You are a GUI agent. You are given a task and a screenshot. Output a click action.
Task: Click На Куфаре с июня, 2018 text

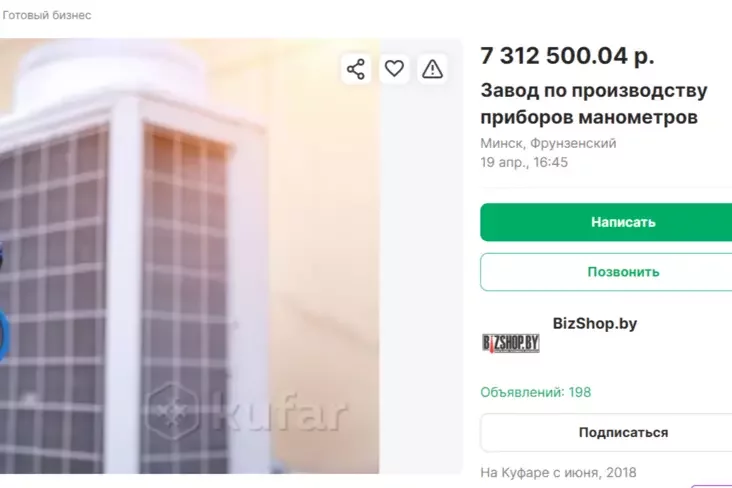(558, 473)
